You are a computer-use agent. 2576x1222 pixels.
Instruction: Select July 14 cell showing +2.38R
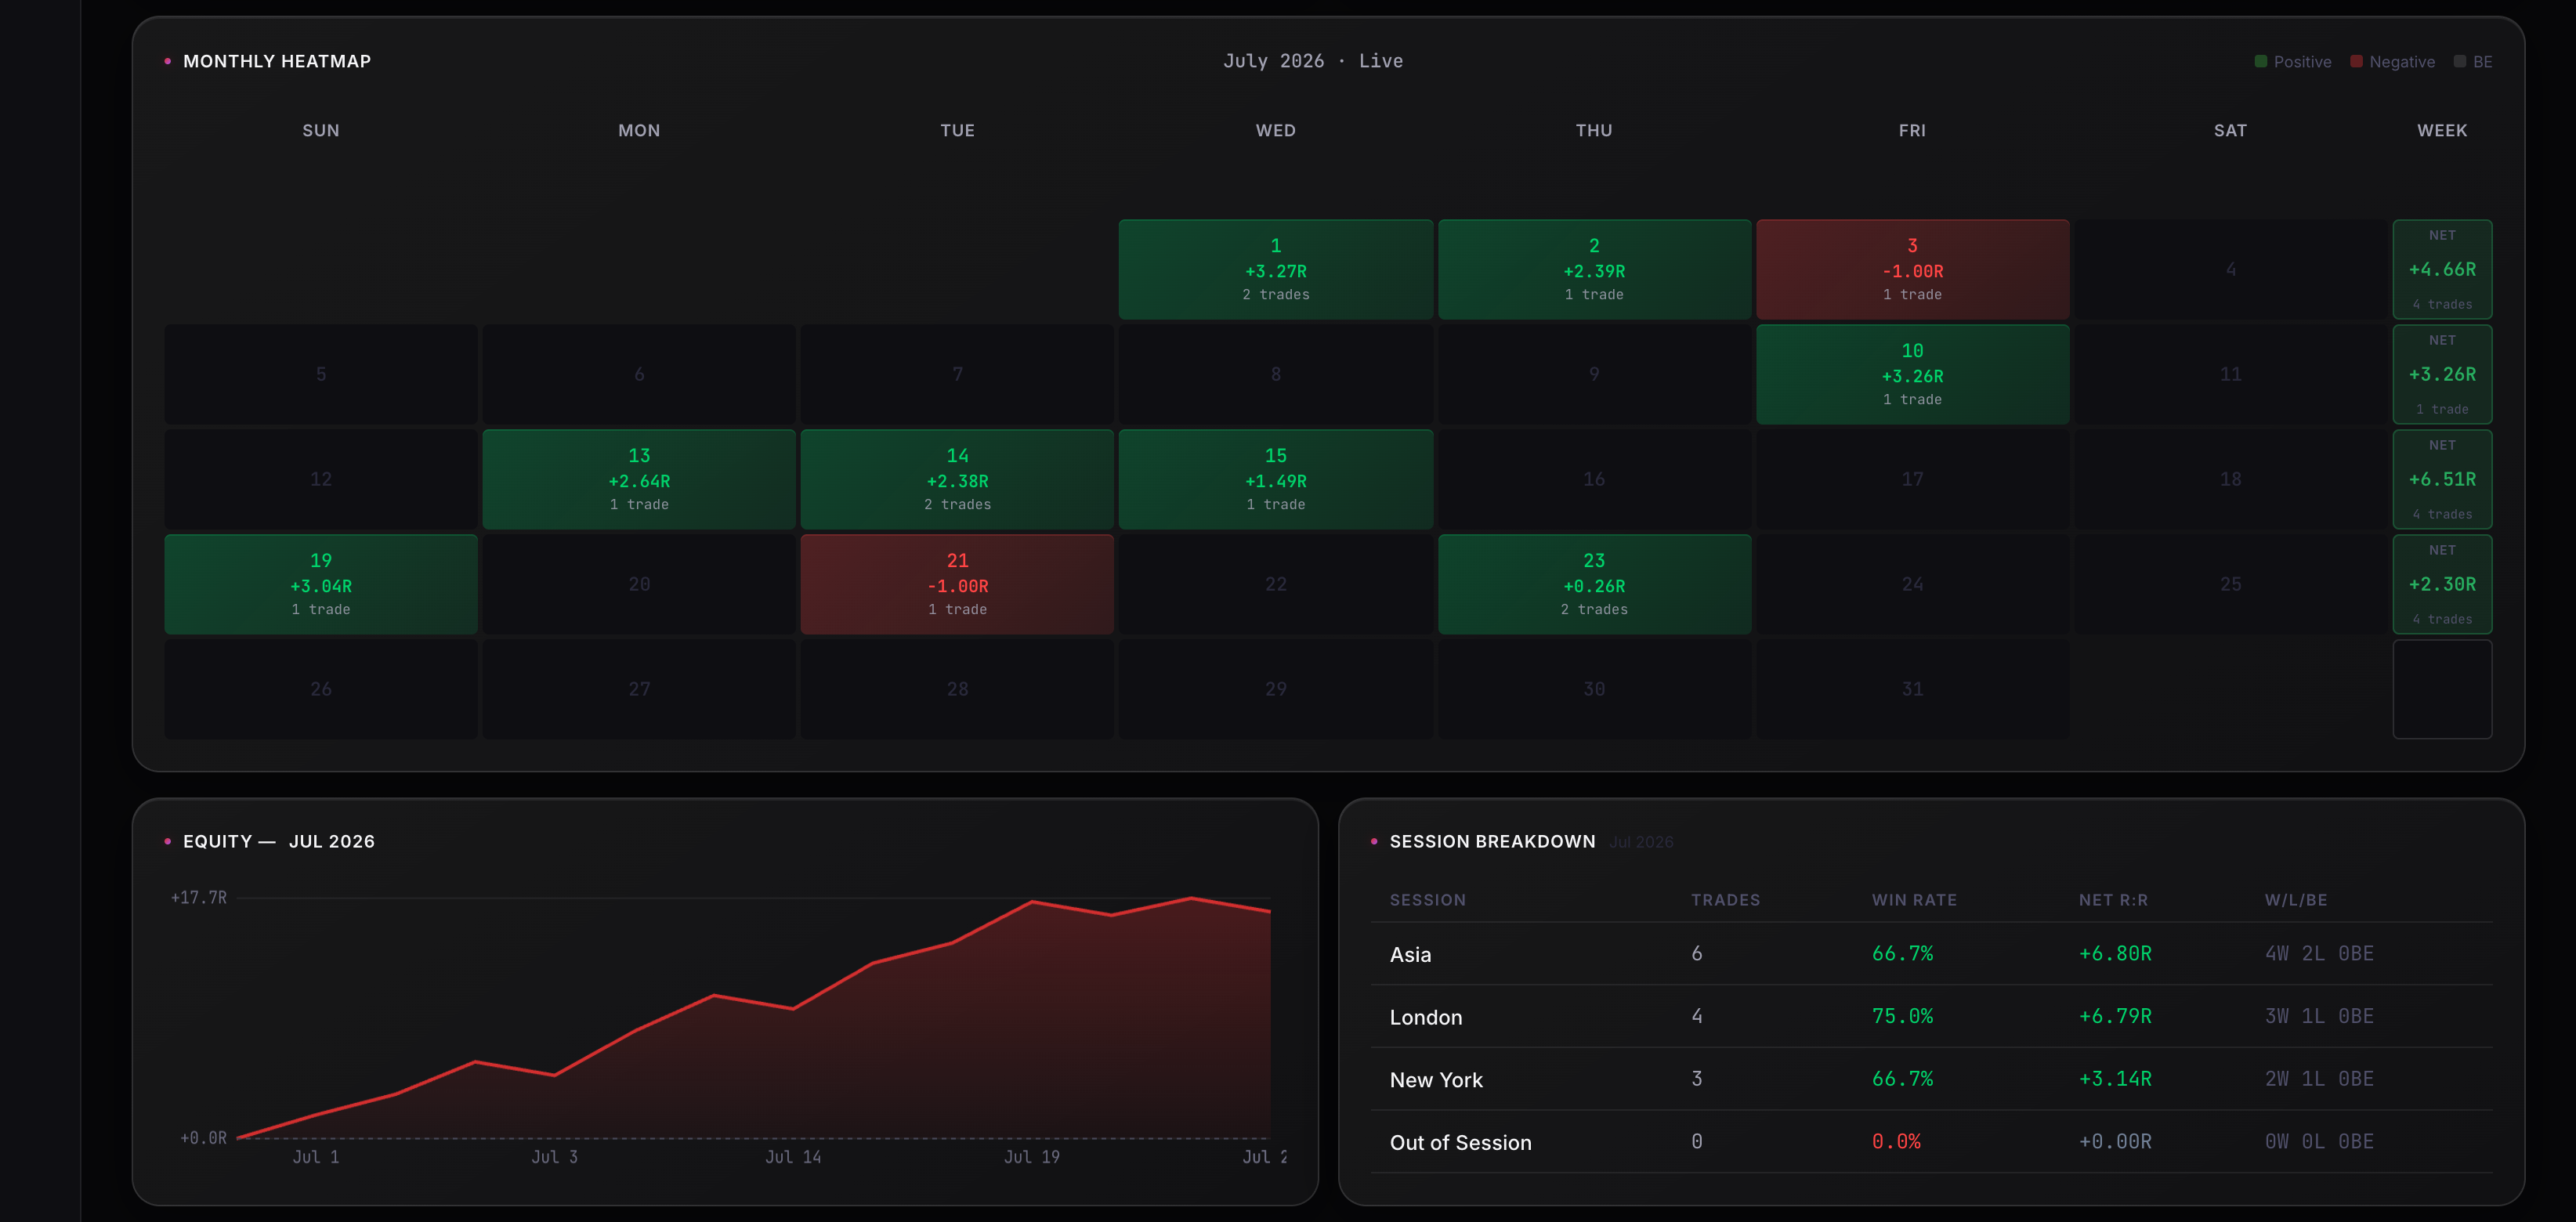click(x=957, y=479)
